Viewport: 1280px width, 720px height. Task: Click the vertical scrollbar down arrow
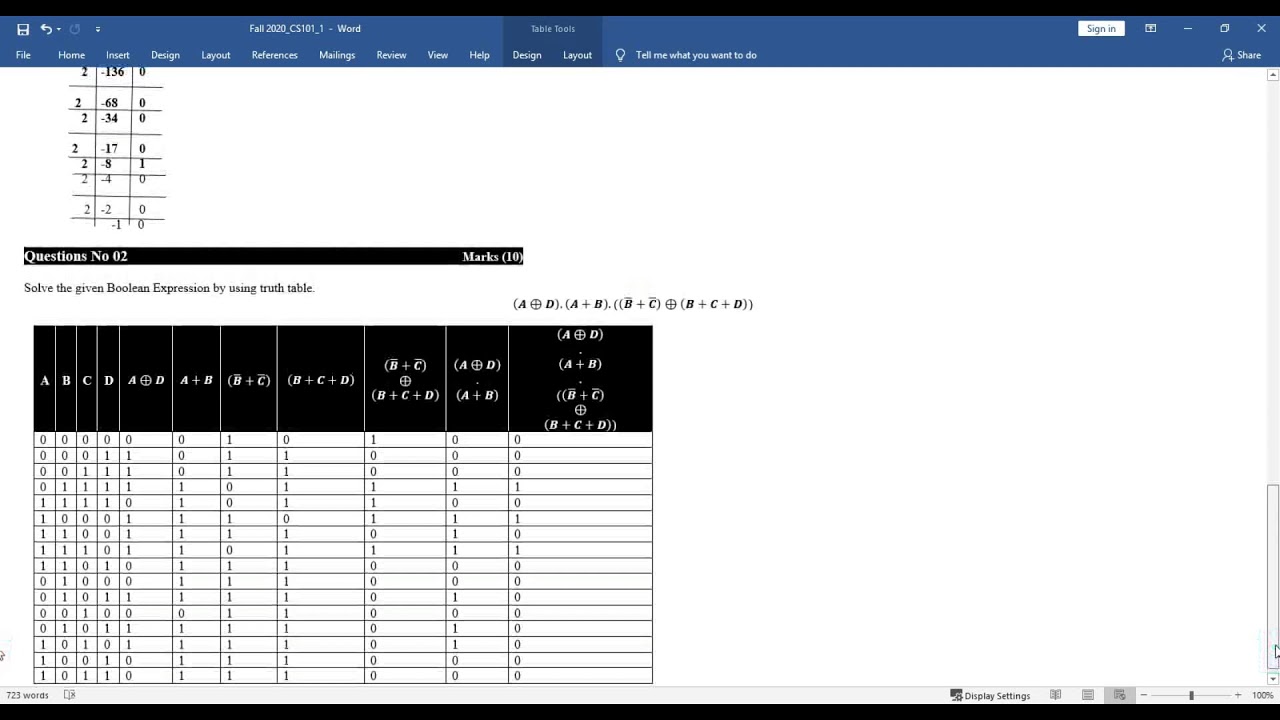pyautogui.click(x=1273, y=679)
